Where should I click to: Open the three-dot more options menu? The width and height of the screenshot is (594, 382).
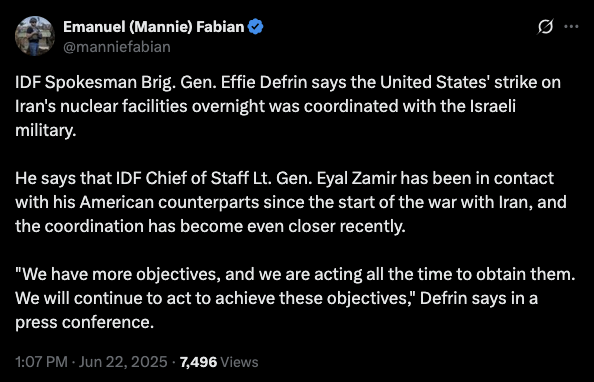pos(571,27)
